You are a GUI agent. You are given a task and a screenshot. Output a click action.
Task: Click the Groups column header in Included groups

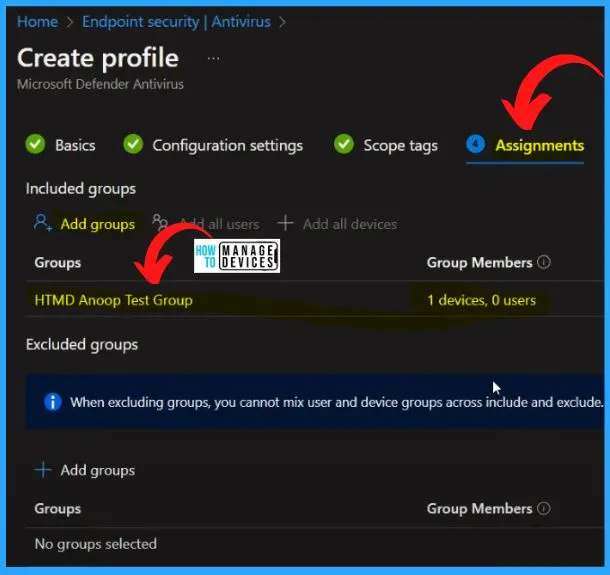58,263
